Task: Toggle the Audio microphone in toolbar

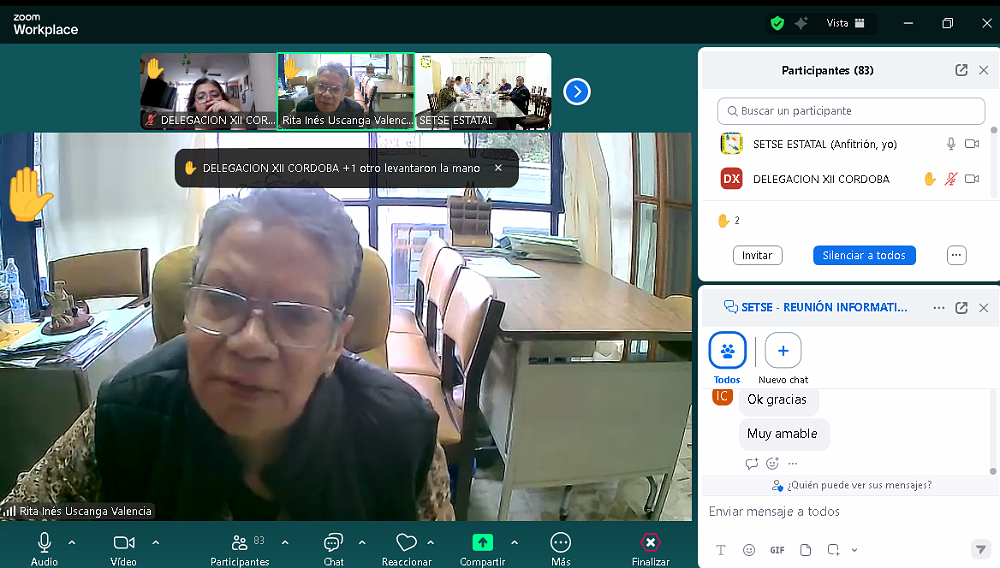Action: click(44, 542)
